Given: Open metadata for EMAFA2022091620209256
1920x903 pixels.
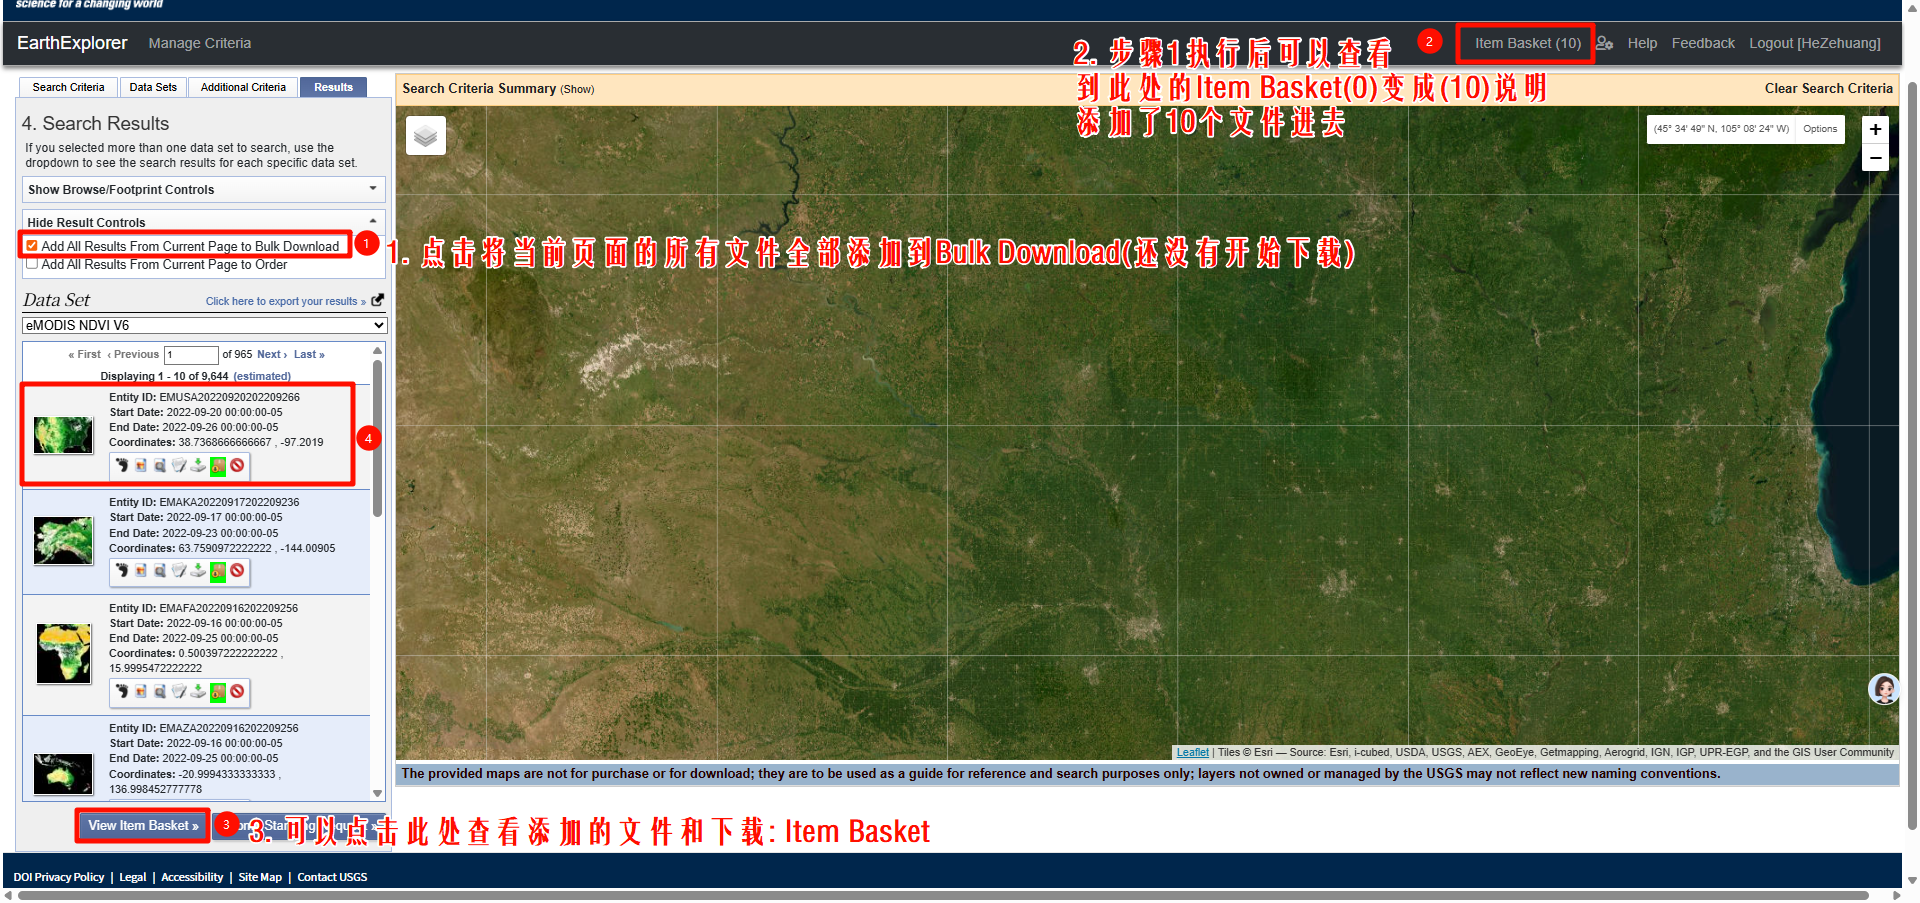Looking at the screenshot, I should click(179, 691).
